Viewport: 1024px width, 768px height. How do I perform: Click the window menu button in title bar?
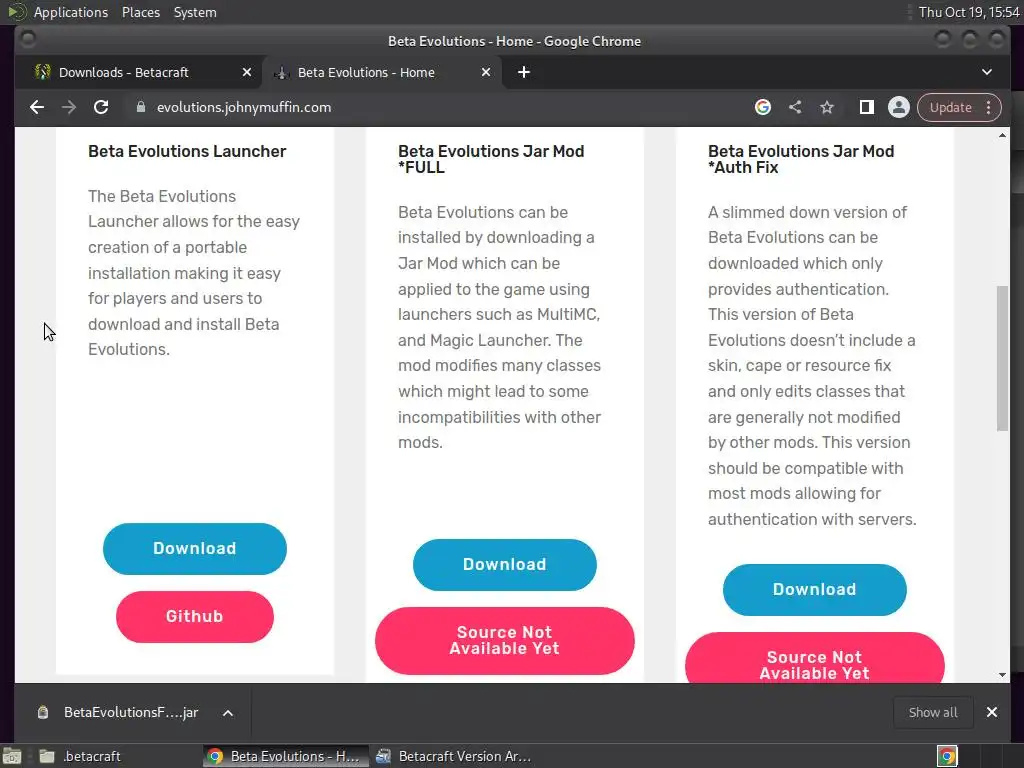point(27,40)
